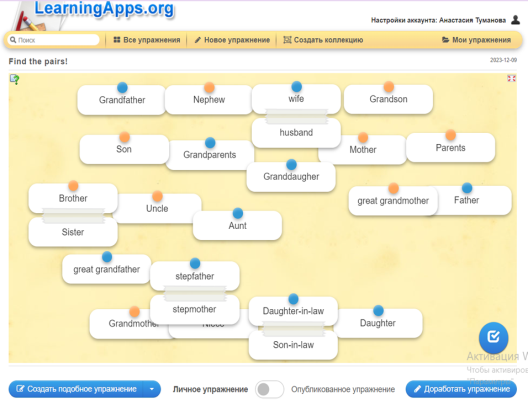Select the great grandmother card
Screen dimensions: 528x406
(x=393, y=201)
